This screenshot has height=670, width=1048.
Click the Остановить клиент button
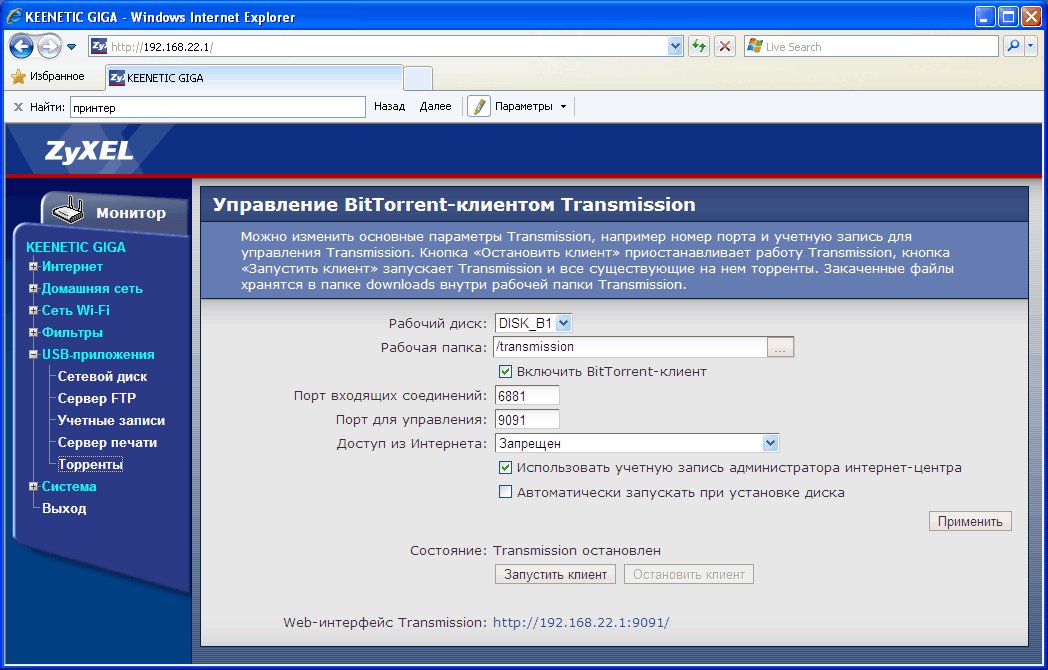[x=688, y=574]
